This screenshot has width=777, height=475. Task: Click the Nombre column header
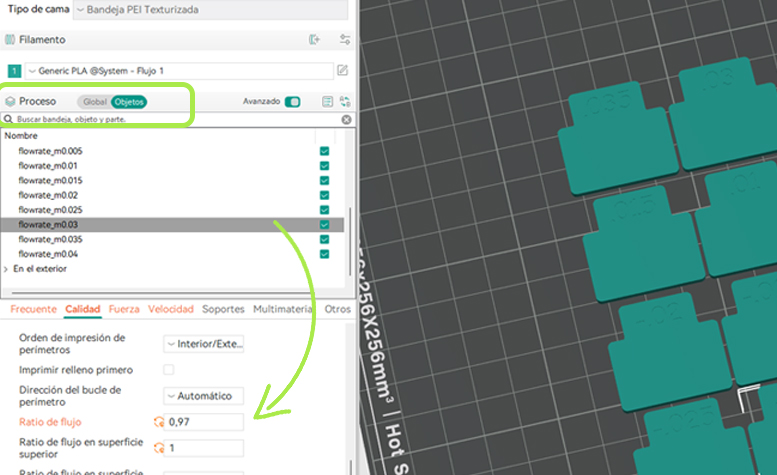(x=21, y=136)
